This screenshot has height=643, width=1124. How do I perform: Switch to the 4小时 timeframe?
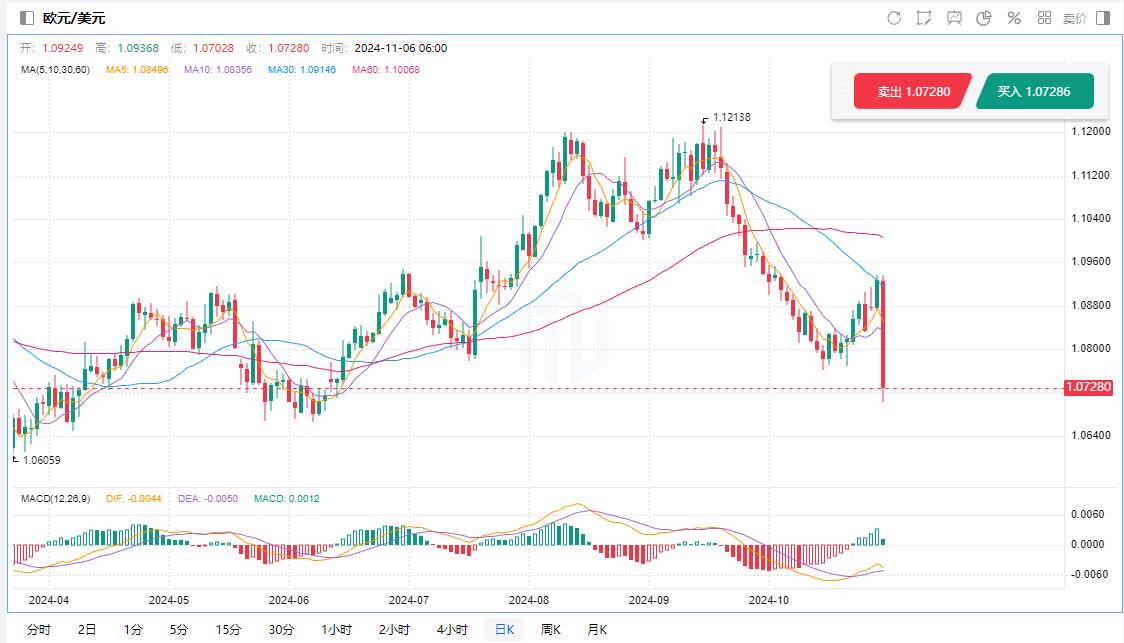(x=452, y=630)
